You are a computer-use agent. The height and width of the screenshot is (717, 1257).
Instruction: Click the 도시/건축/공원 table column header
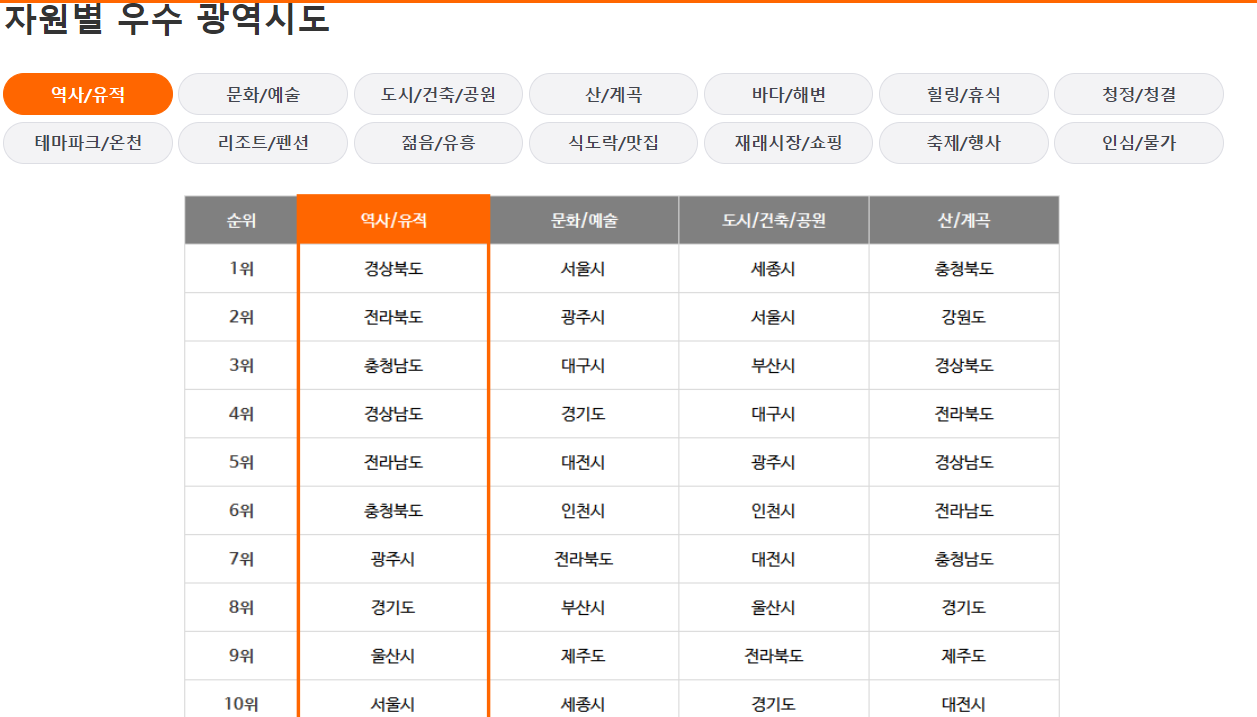tap(774, 220)
